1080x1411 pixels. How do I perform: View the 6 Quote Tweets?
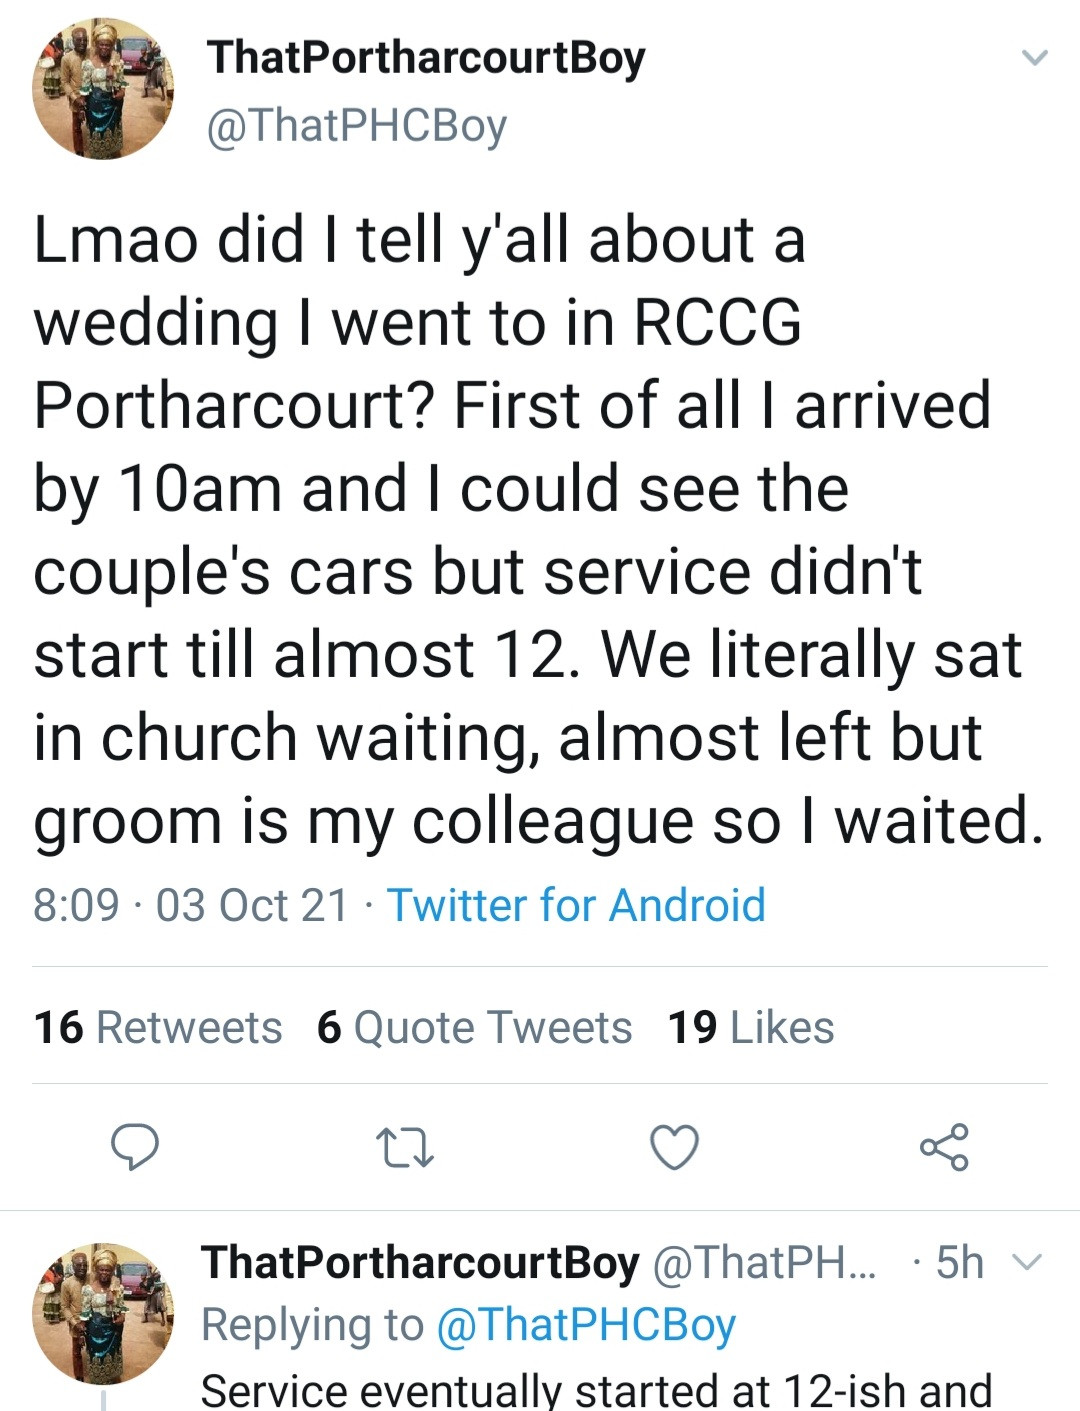474,1027
